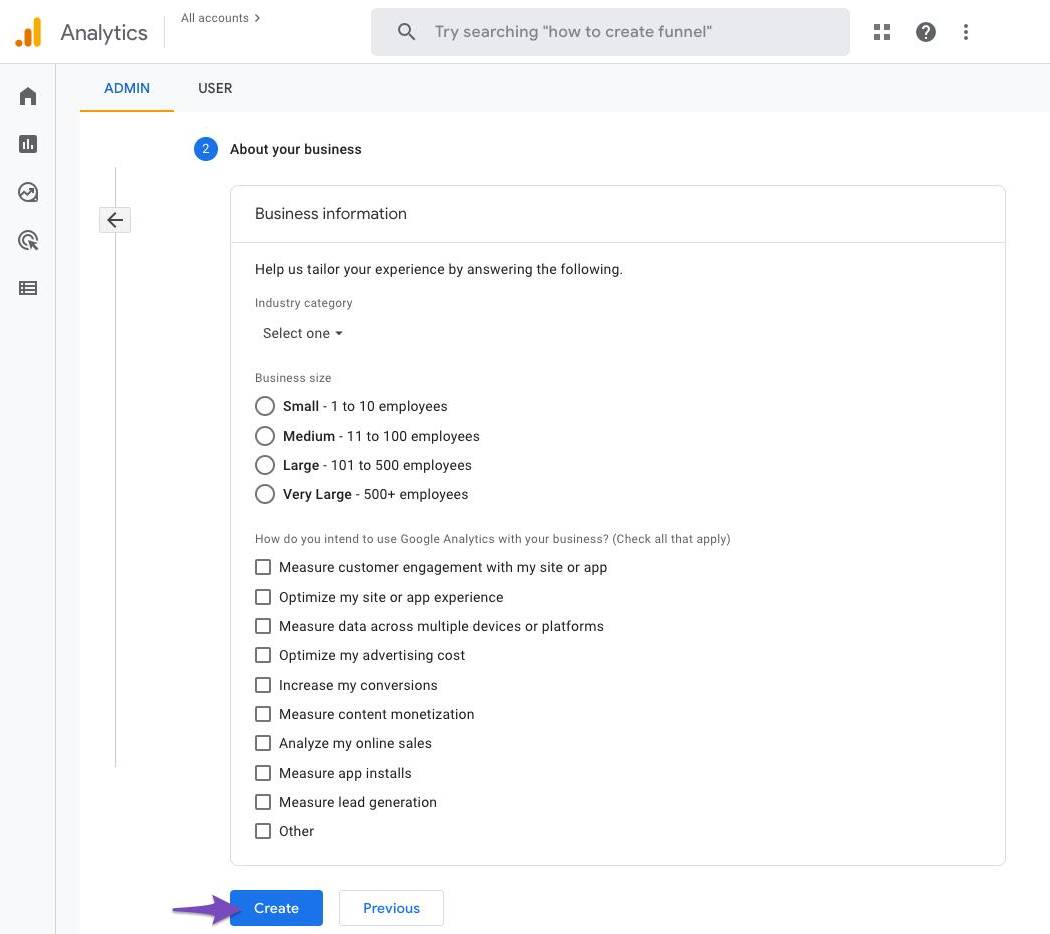Open the Explore icon in sidebar
The width and height of the screenshot is (1050, 934).
click(x=28, y=192)
